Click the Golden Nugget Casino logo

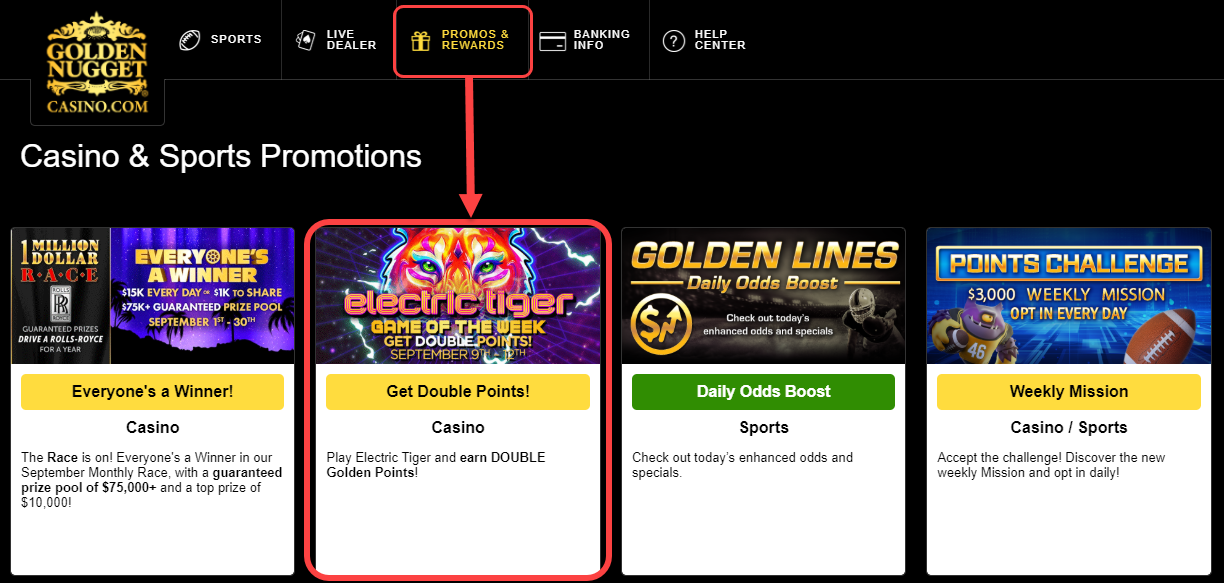(97, 64)
